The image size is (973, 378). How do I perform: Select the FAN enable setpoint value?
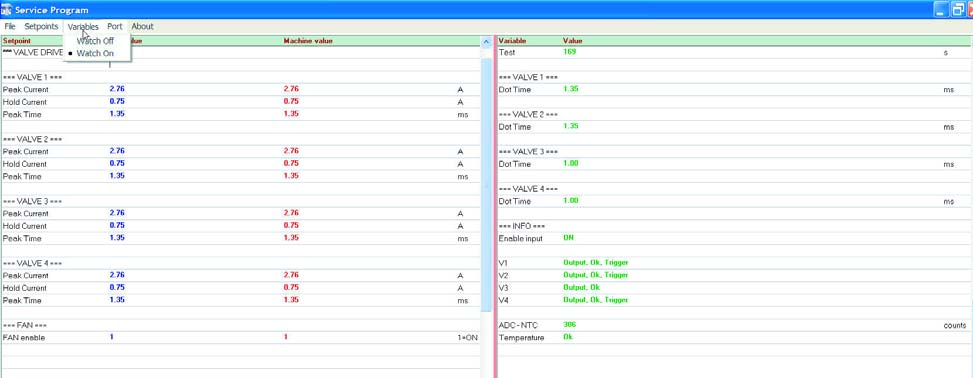[112, 337]
